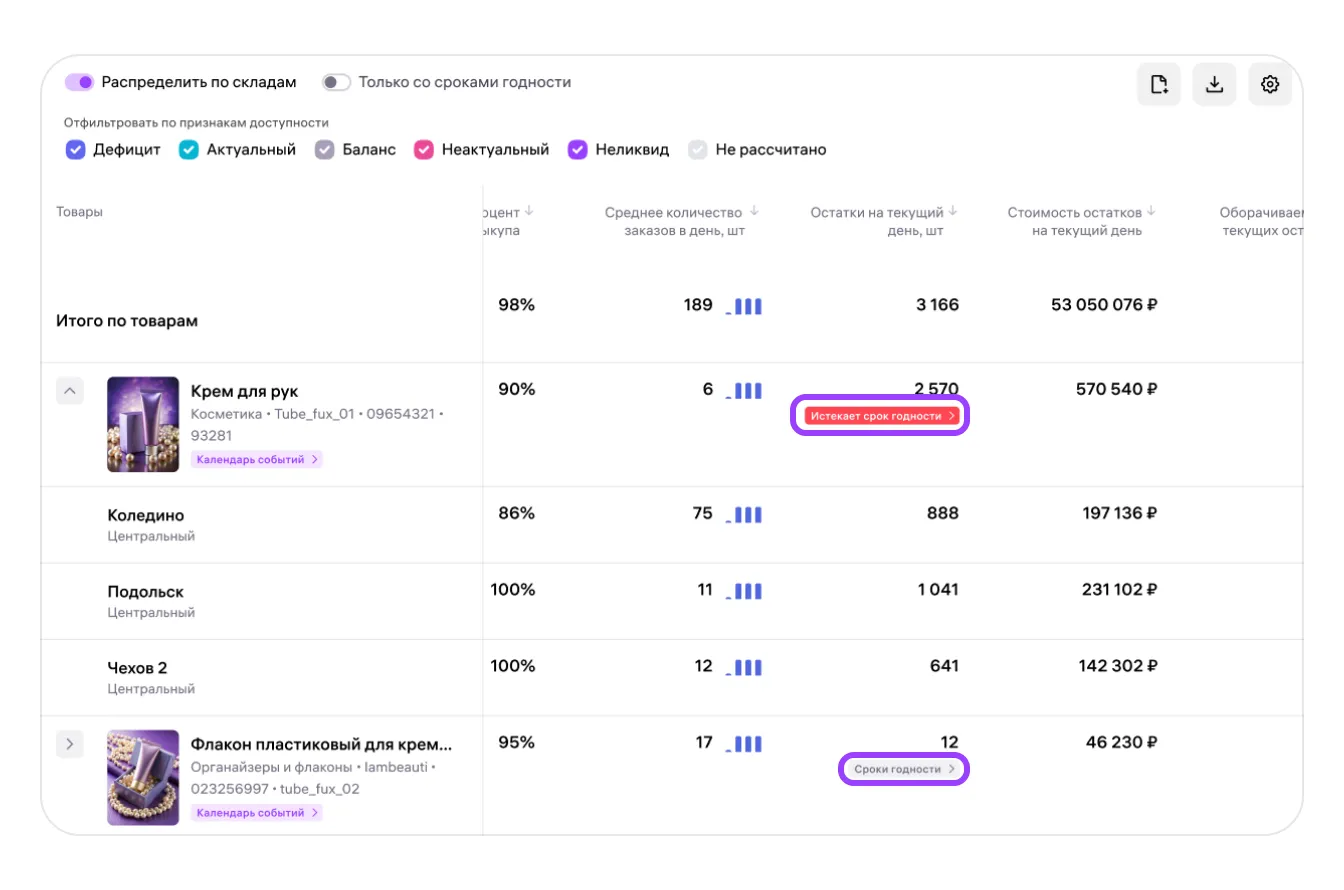Sort by current day stock arrow
Screen dimensions: 1344x890
tap(953, 212)
